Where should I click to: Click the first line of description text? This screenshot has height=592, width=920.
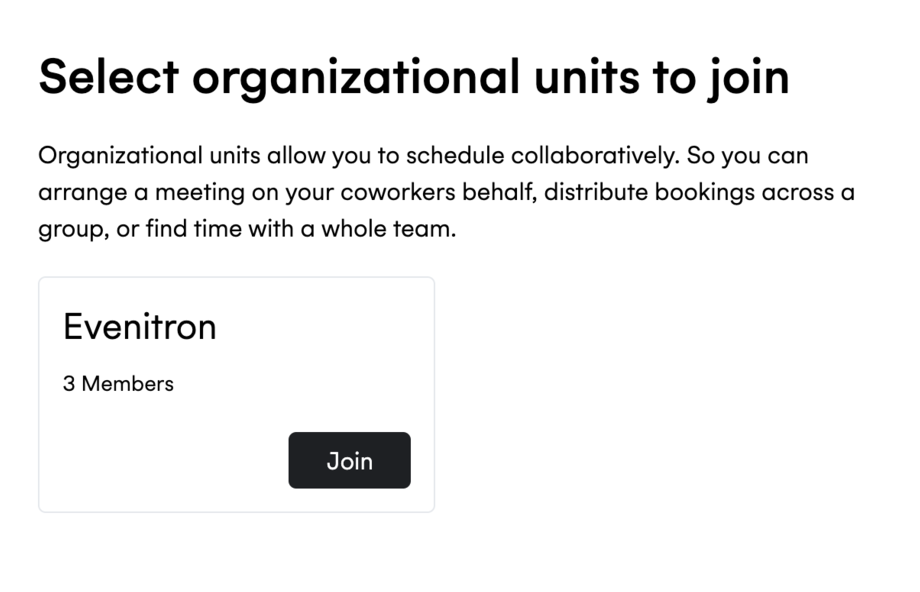(x=423, y=156)
